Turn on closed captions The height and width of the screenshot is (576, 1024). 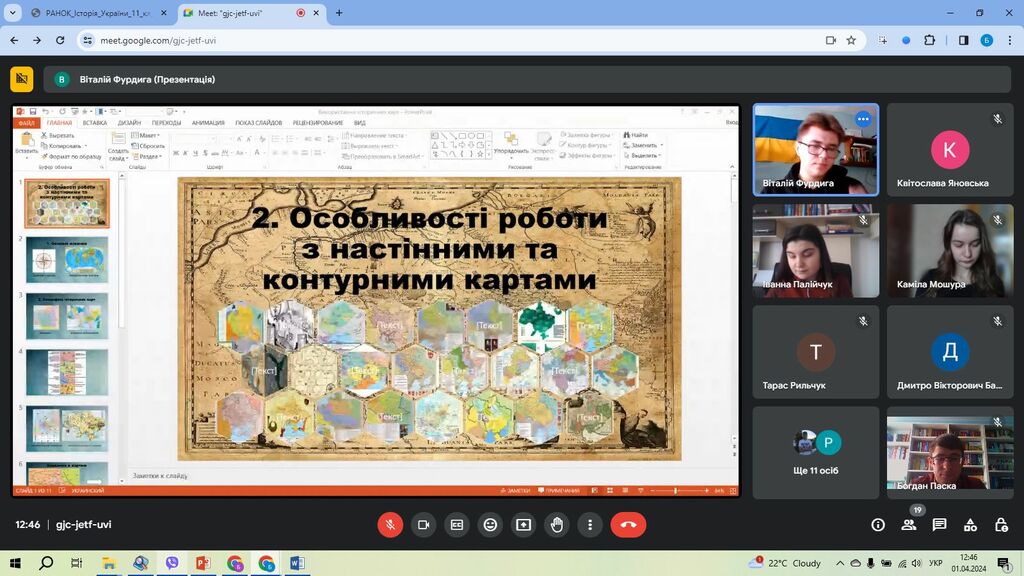457,525
